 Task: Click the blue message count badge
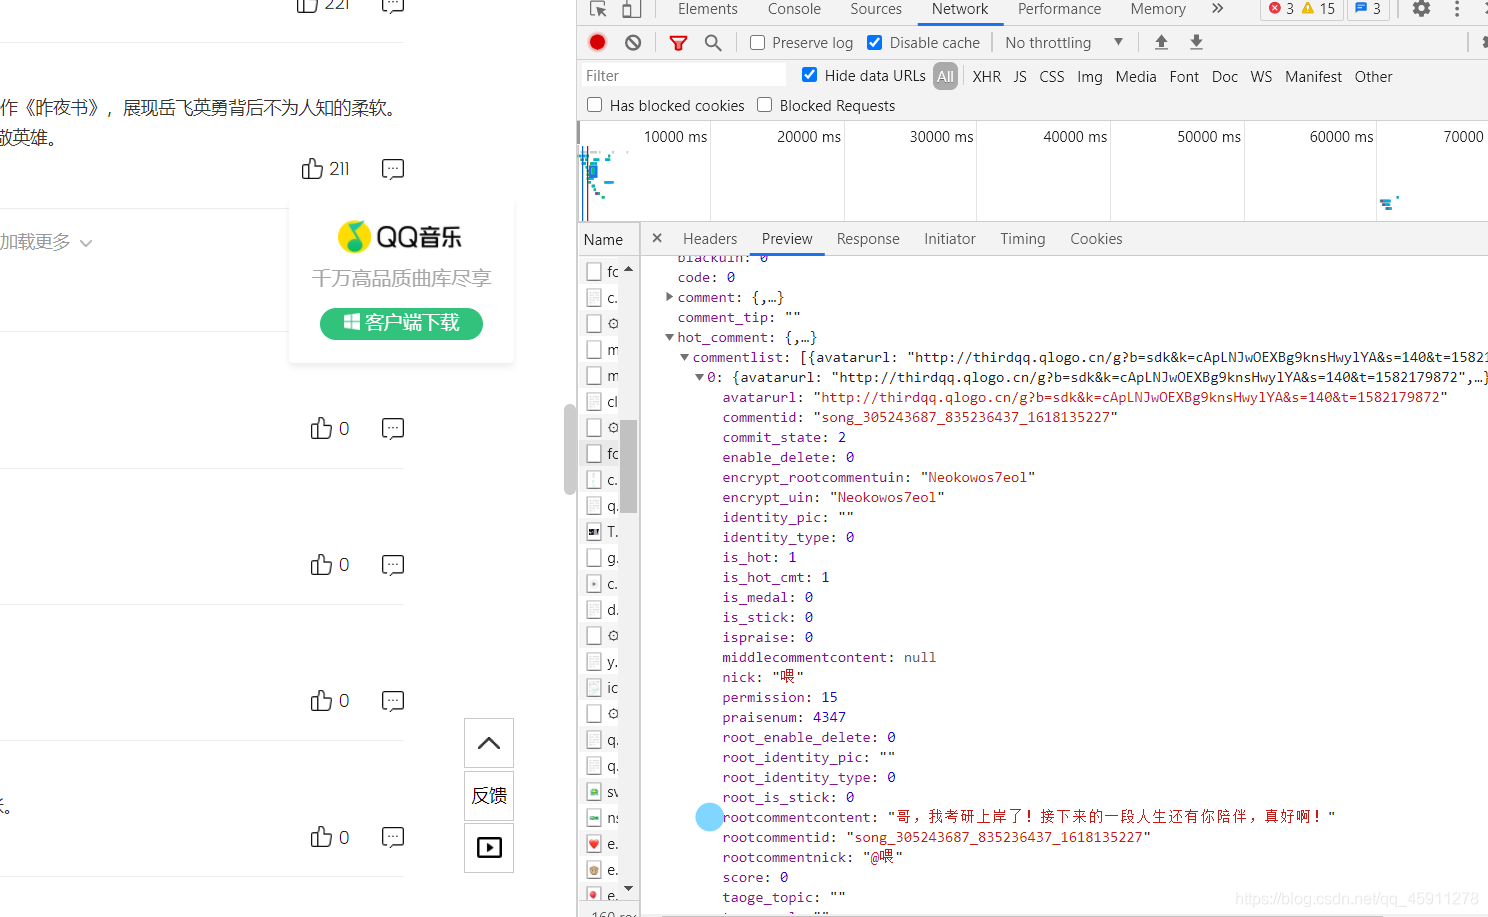tap(1368, 9)
